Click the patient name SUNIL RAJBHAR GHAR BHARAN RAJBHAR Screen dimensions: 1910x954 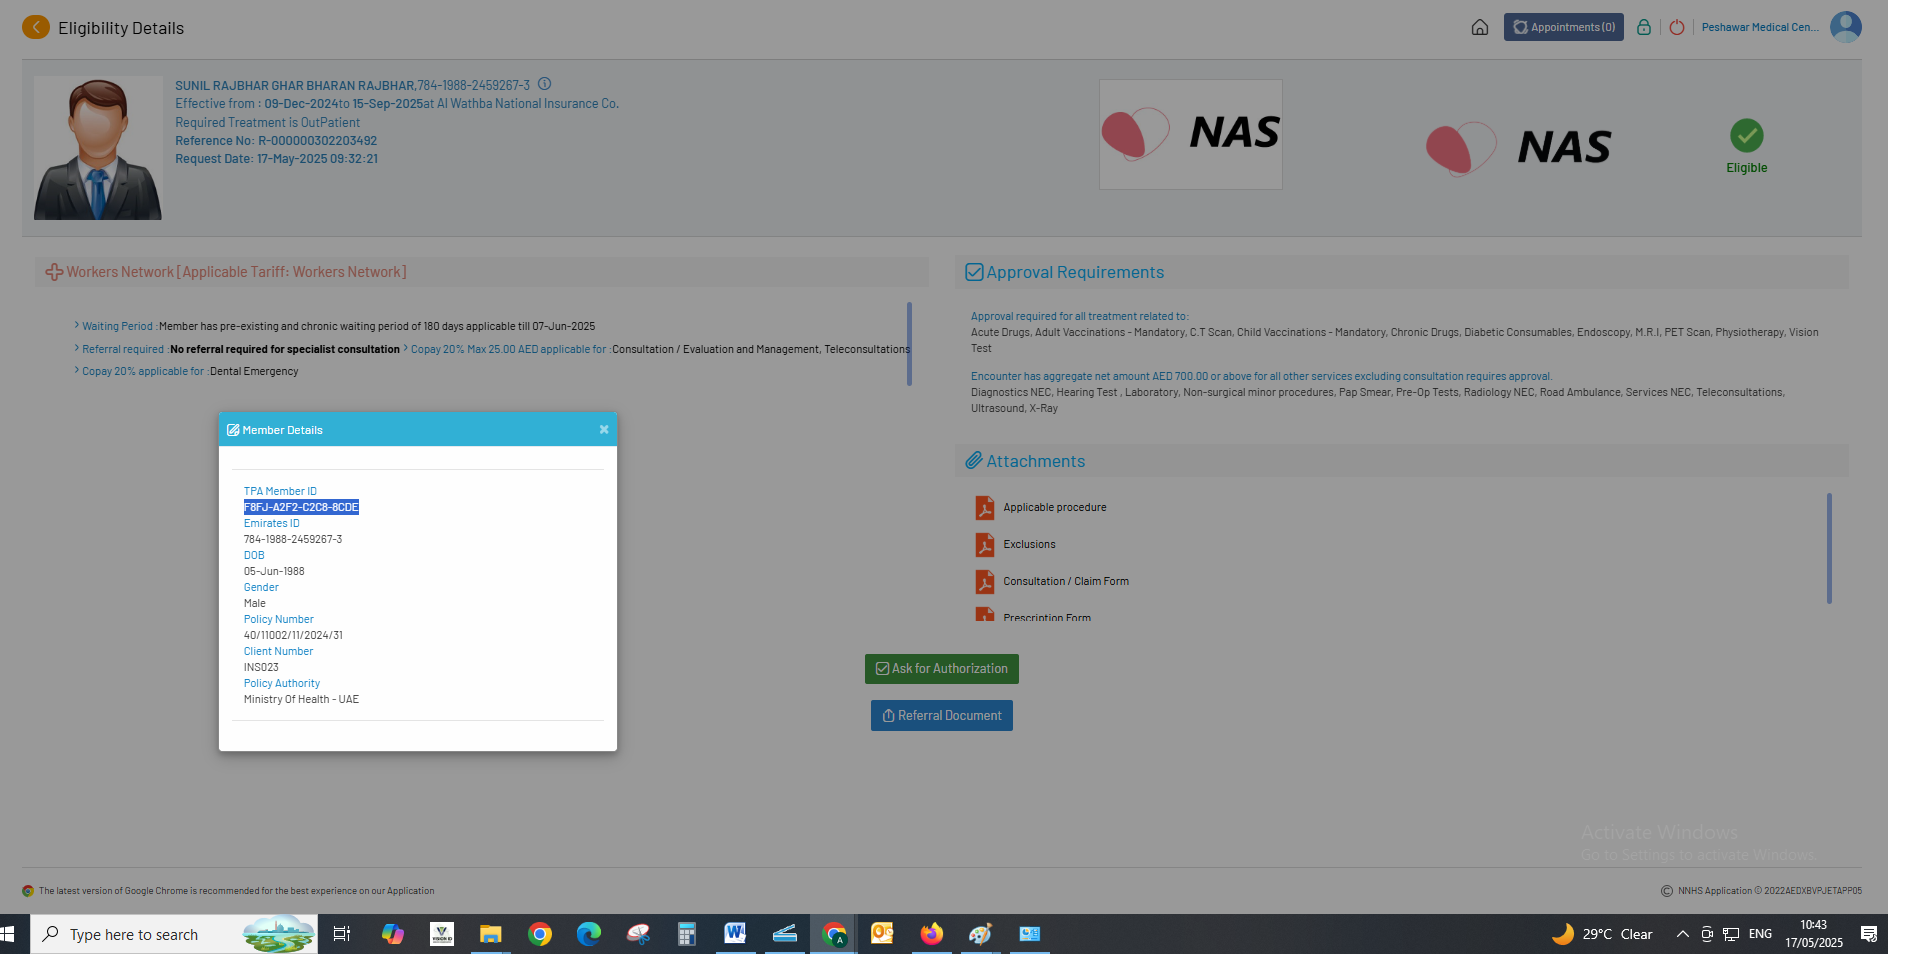(295, 86)
